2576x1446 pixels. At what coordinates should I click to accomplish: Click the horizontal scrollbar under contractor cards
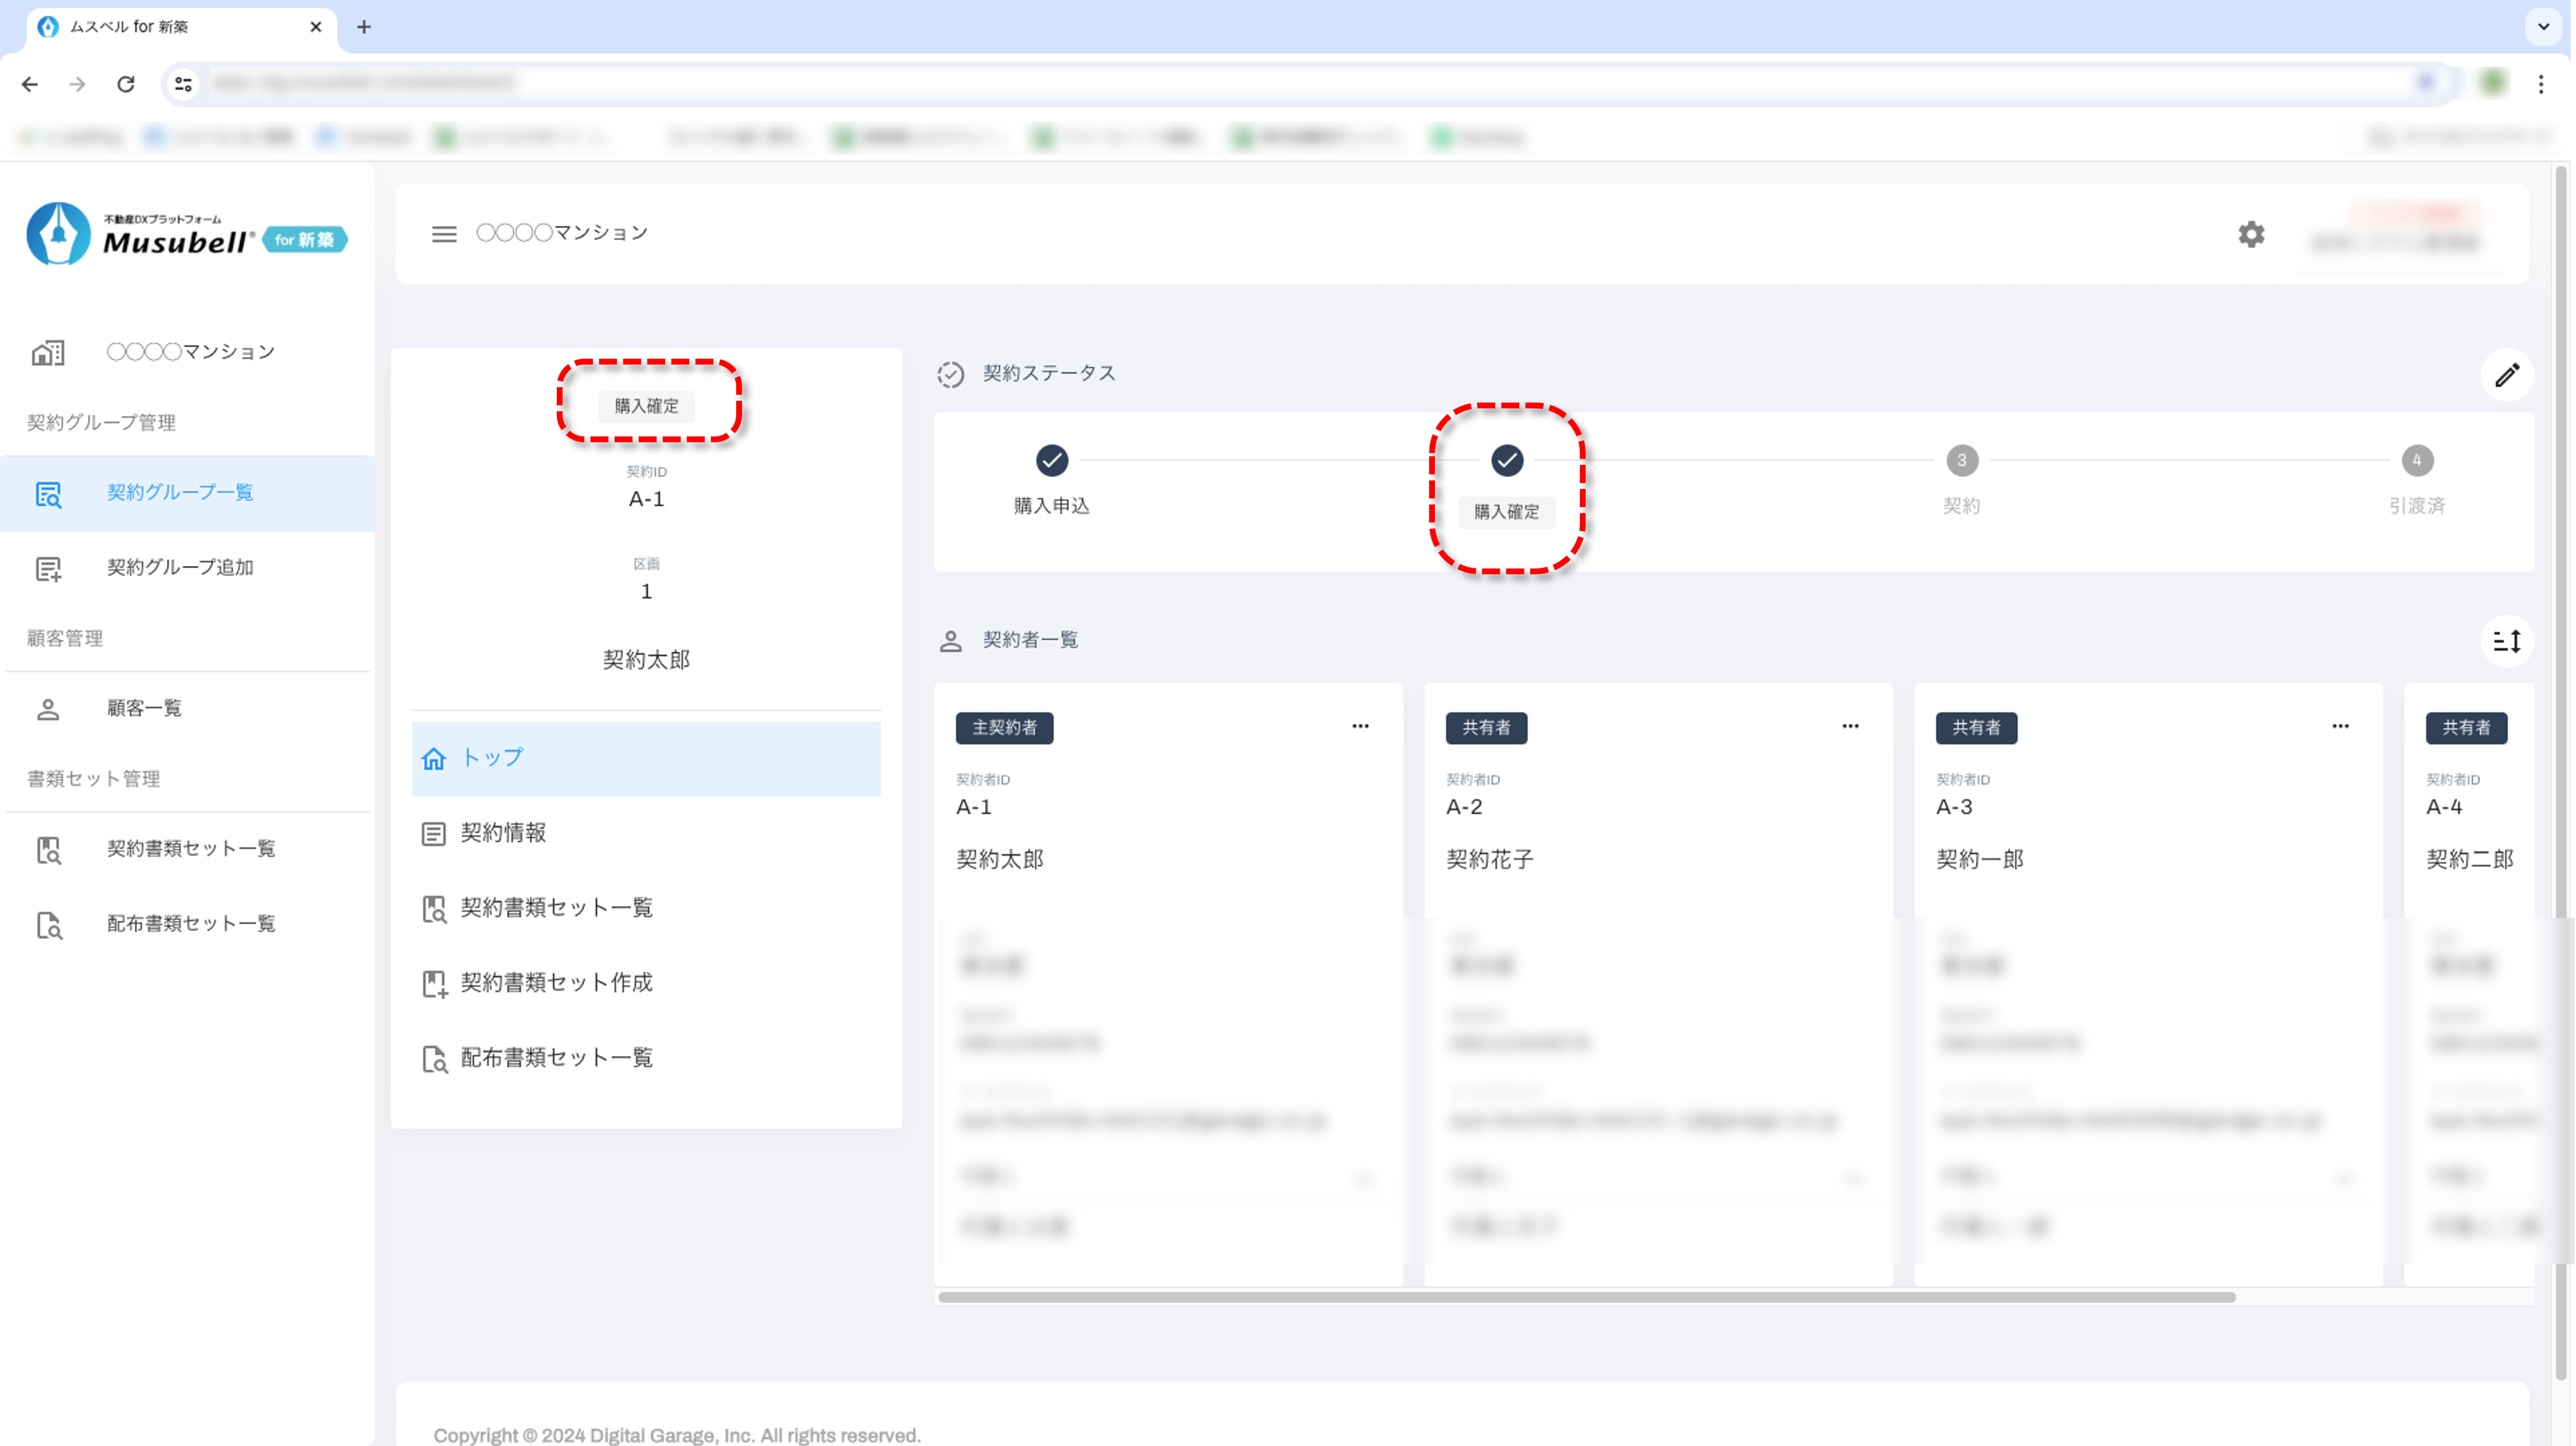coord(1586,1297)
